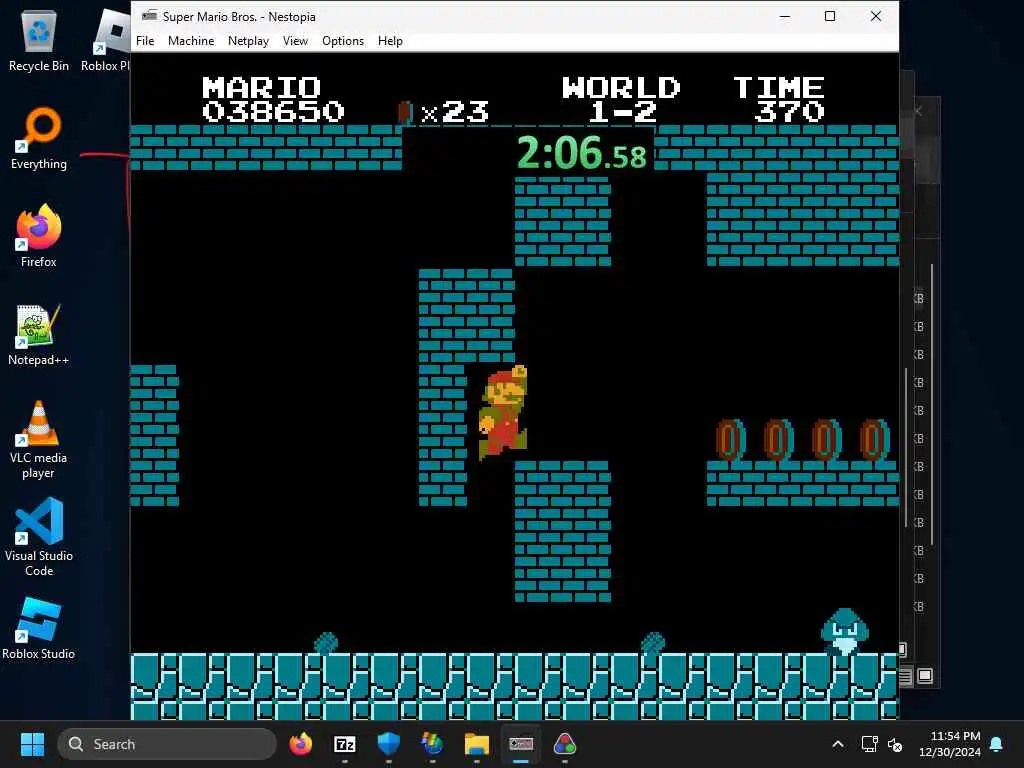
Task: Switch to Nestopia taskbar button
Action: [520, 744]
